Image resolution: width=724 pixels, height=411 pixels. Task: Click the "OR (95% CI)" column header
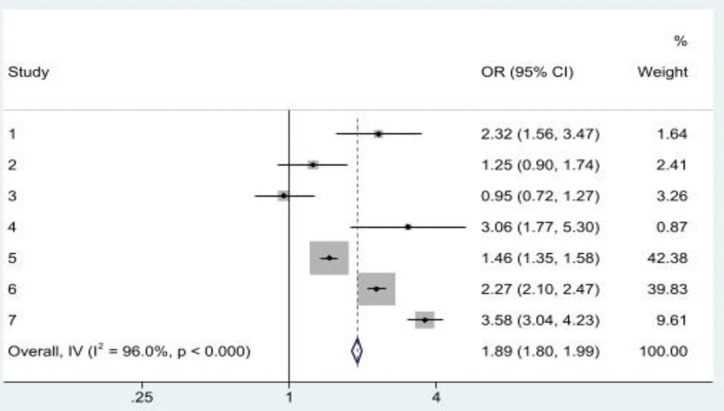click(x=527, y=73)
